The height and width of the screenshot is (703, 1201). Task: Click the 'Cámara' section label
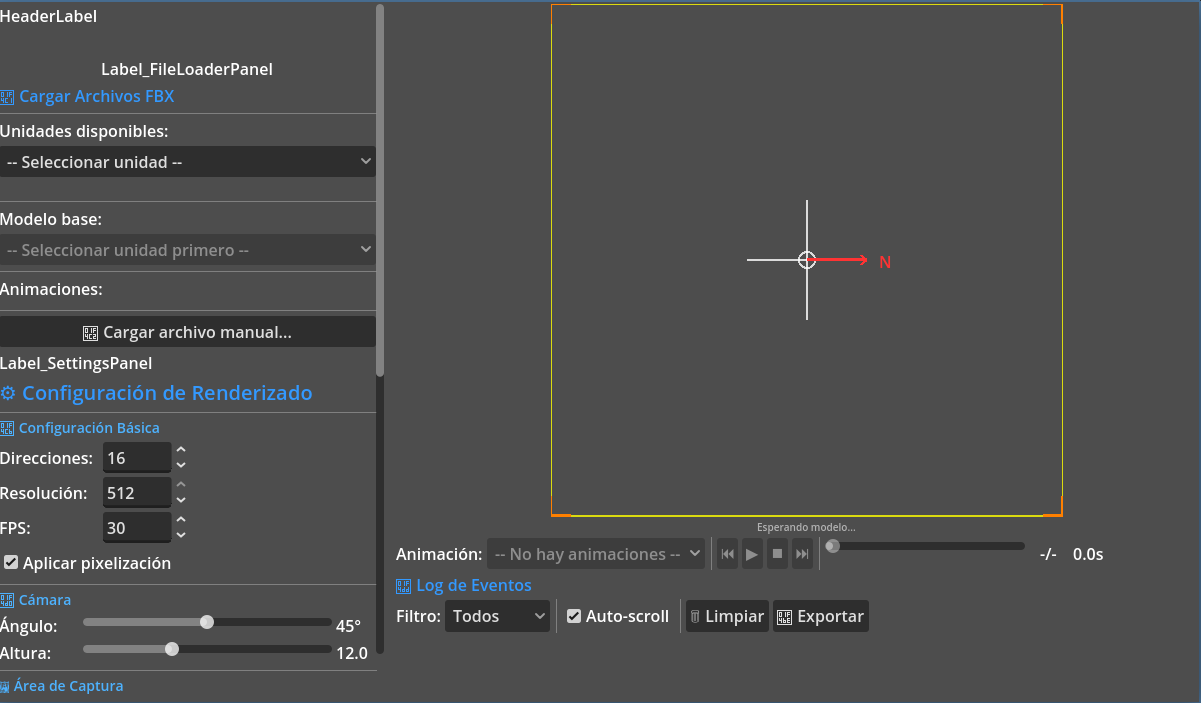click(45, 600)
